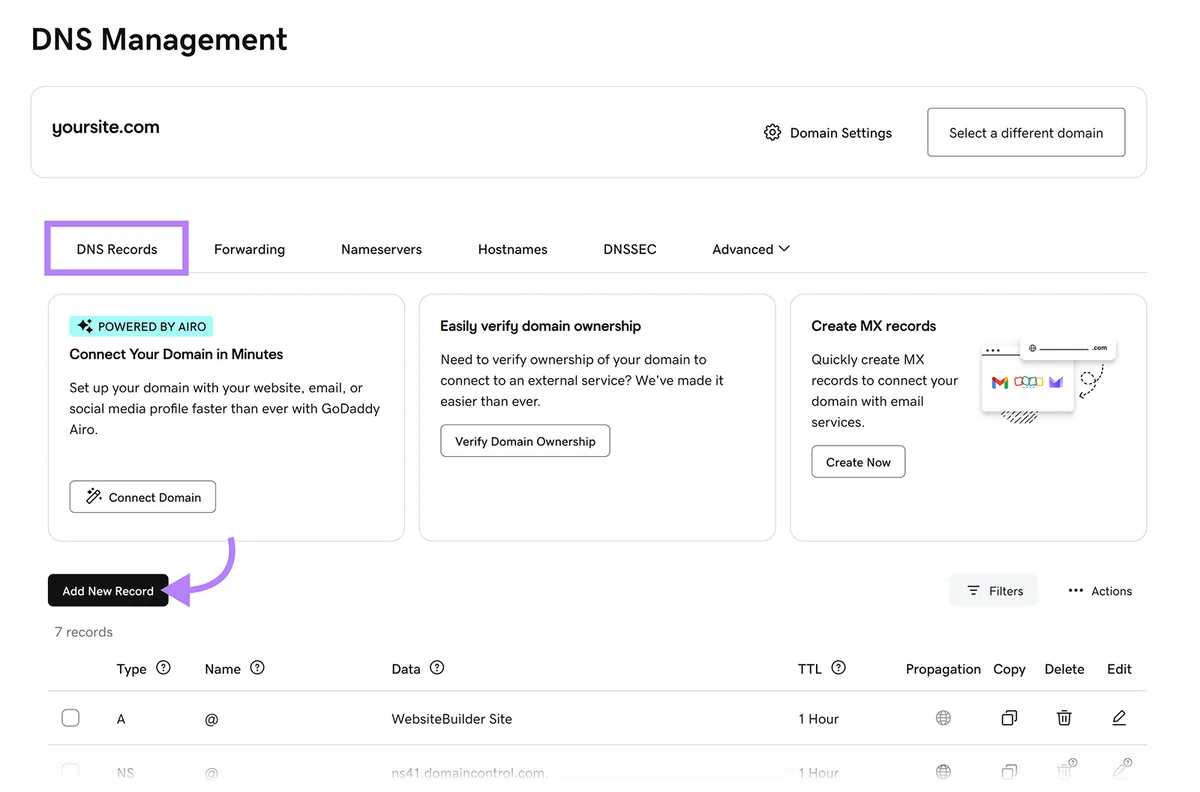
Task: Open the Nameservers tab
Action: (381, 249)
